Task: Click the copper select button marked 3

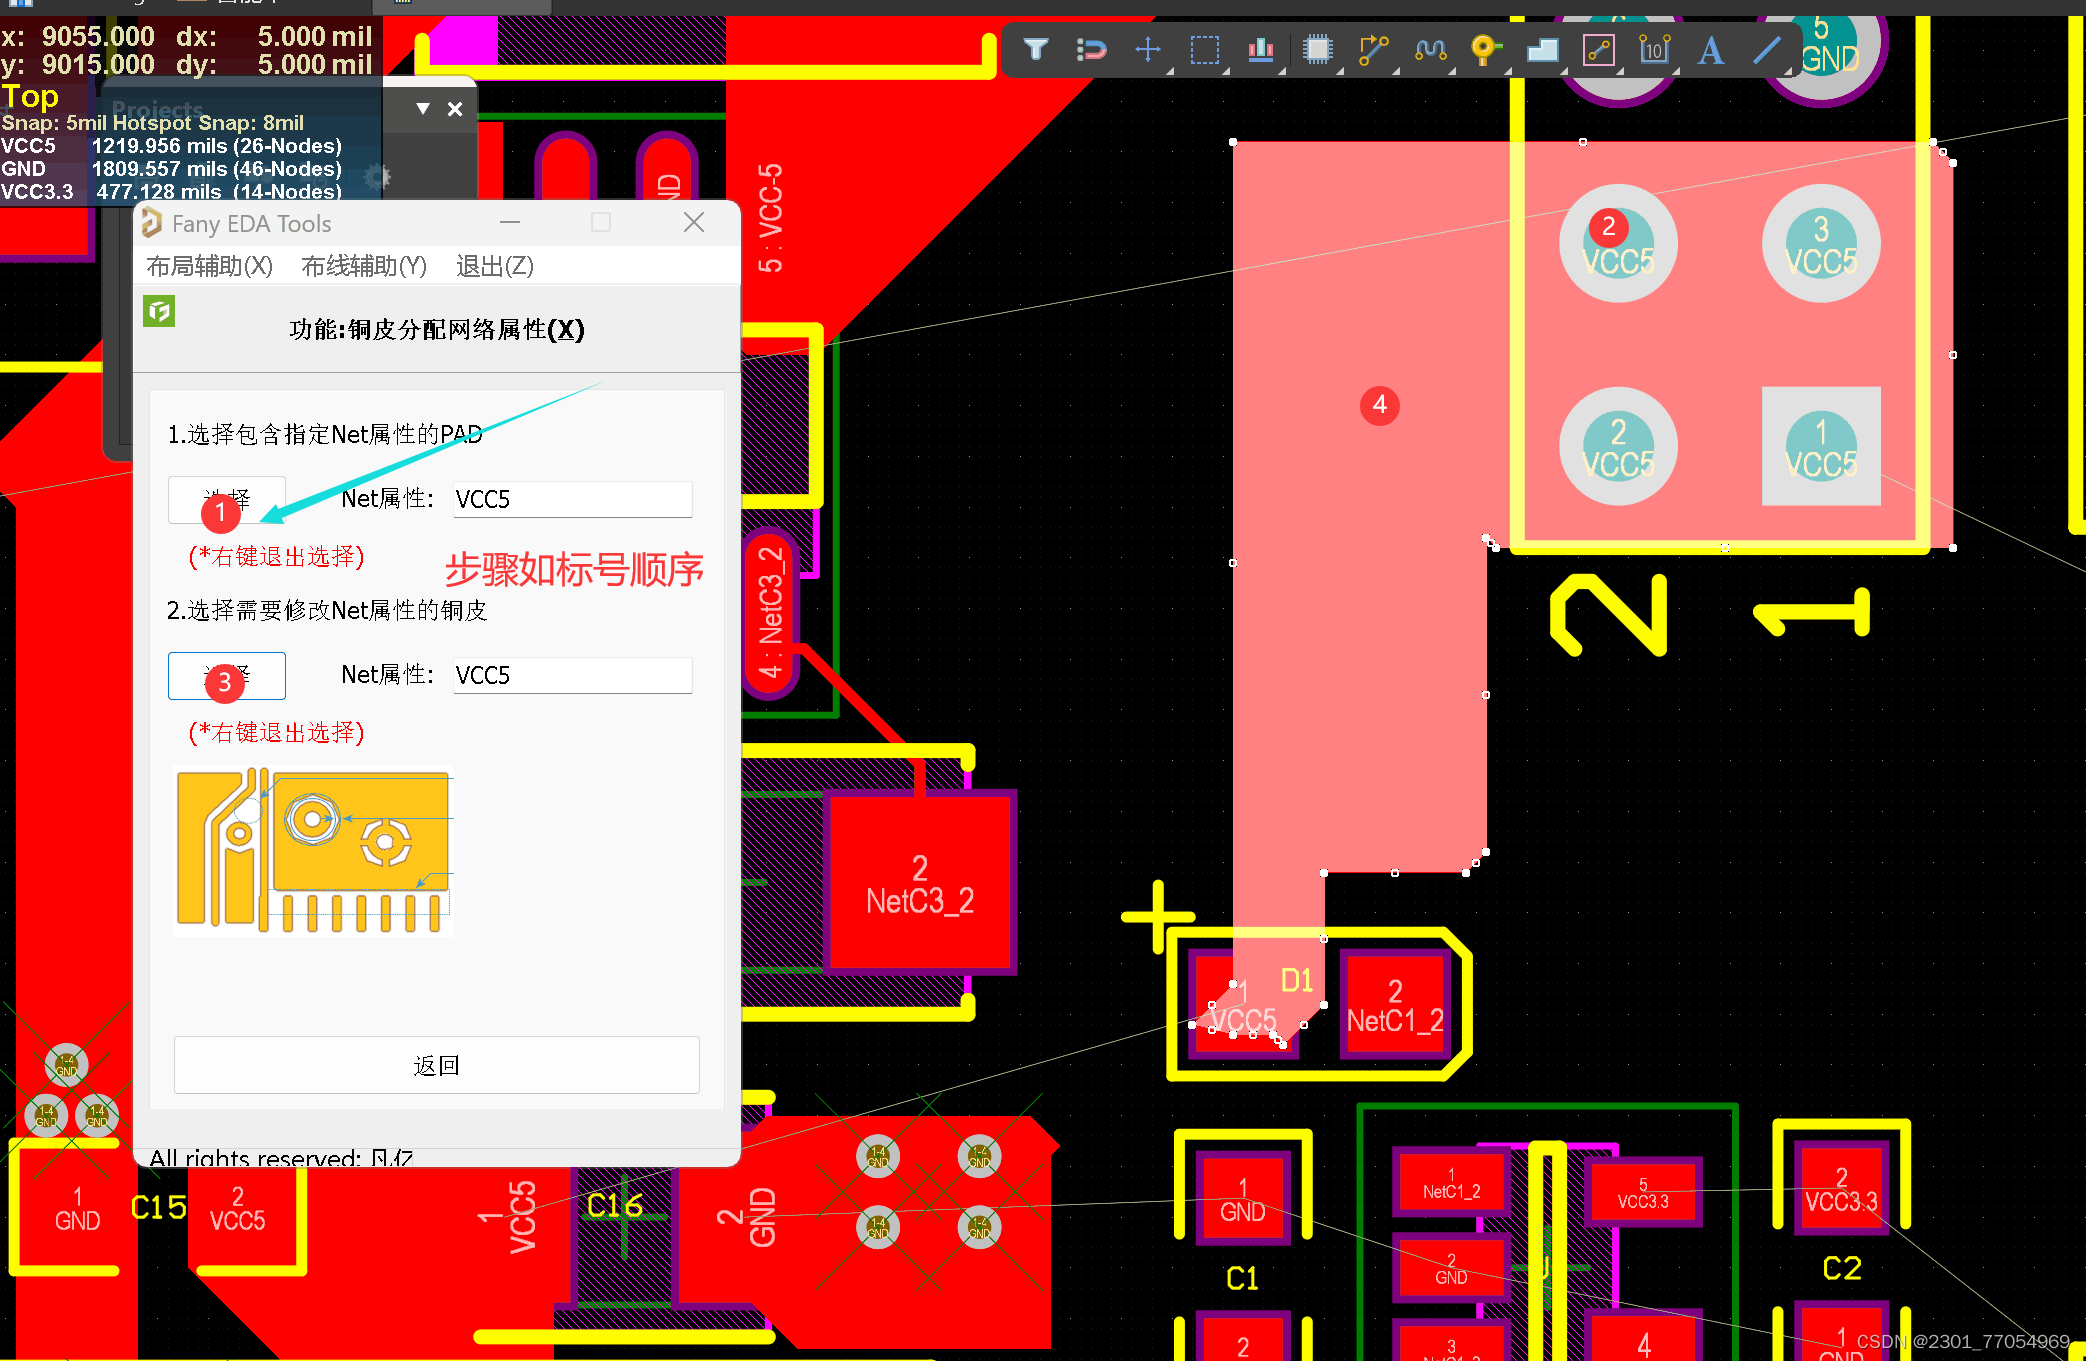Action: 227,676
